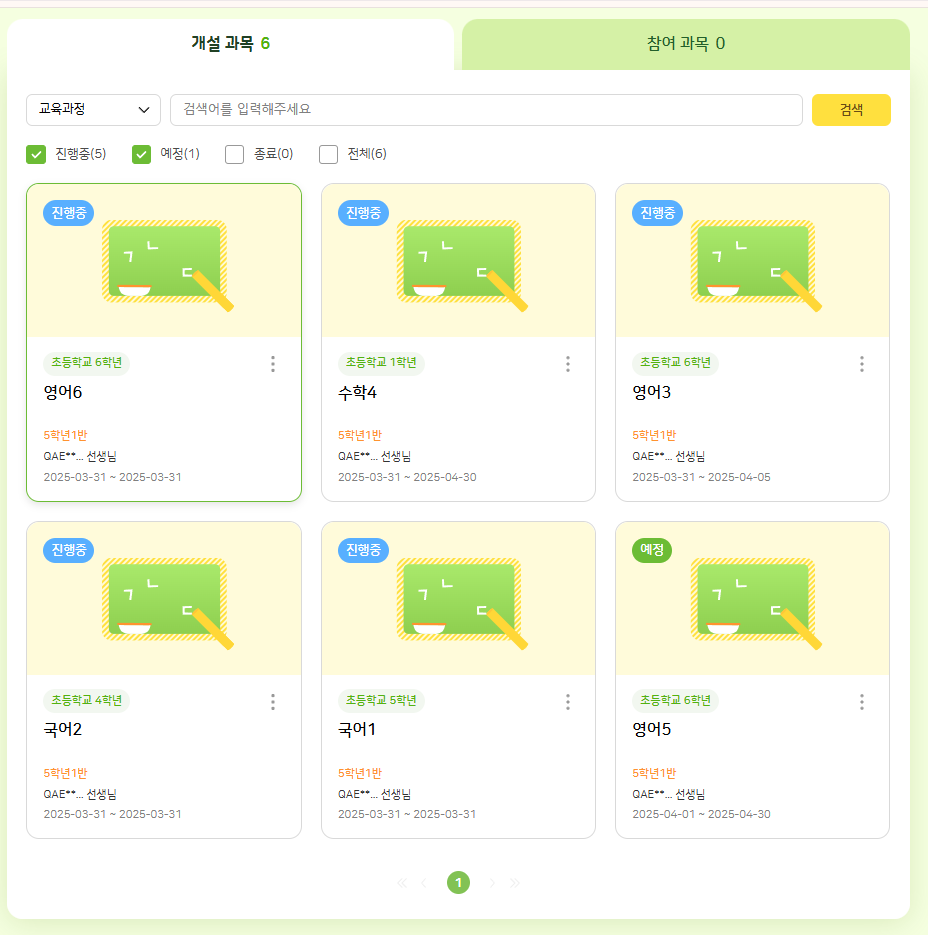This screenshot has height=935, width=928.
Task: Select page 1 in pagination
Action: point(458,883)
